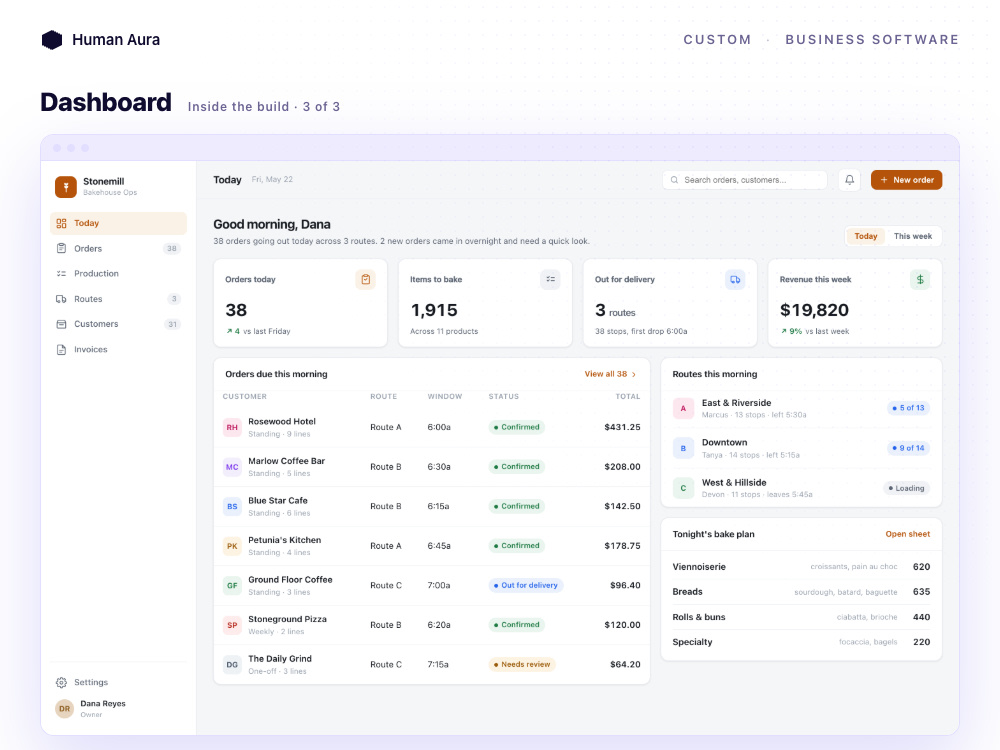Click the Specialty count 220
Image resolution: width=1000 pixels, height=750 pixels.
pos(922,642)
